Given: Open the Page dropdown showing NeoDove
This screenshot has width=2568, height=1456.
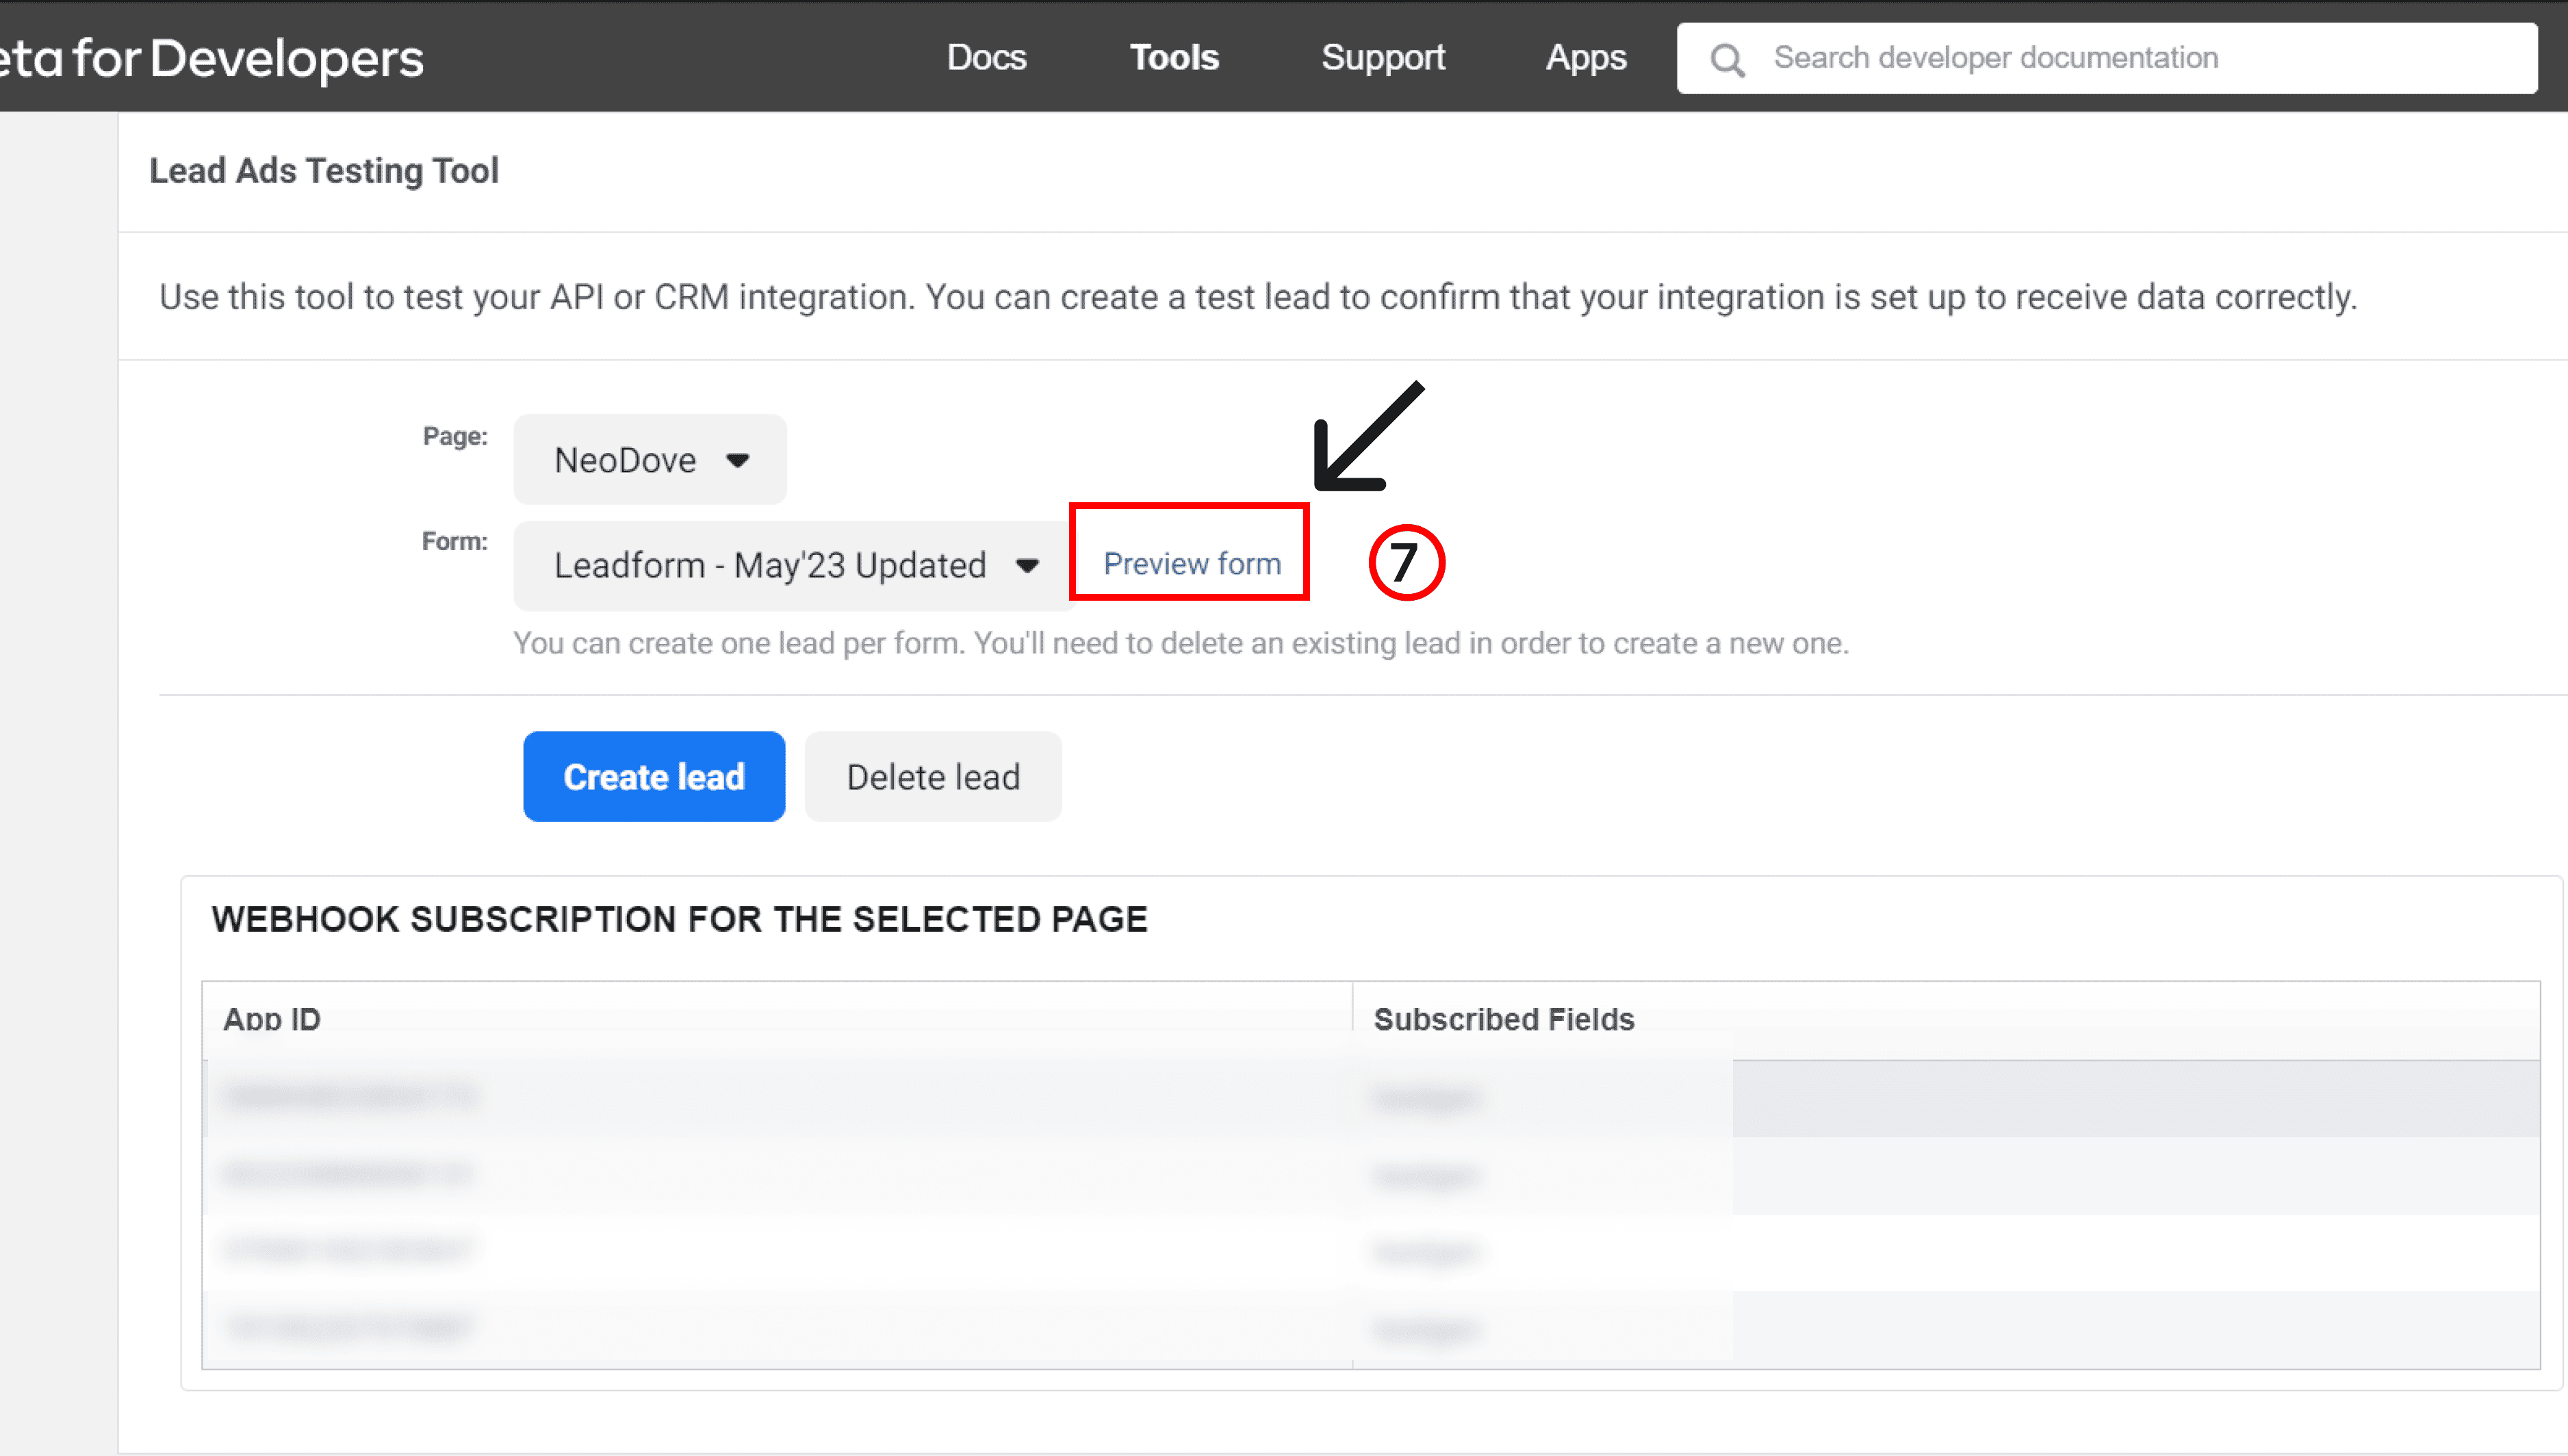Looking at the screenshot, I should tap(648, 459).
